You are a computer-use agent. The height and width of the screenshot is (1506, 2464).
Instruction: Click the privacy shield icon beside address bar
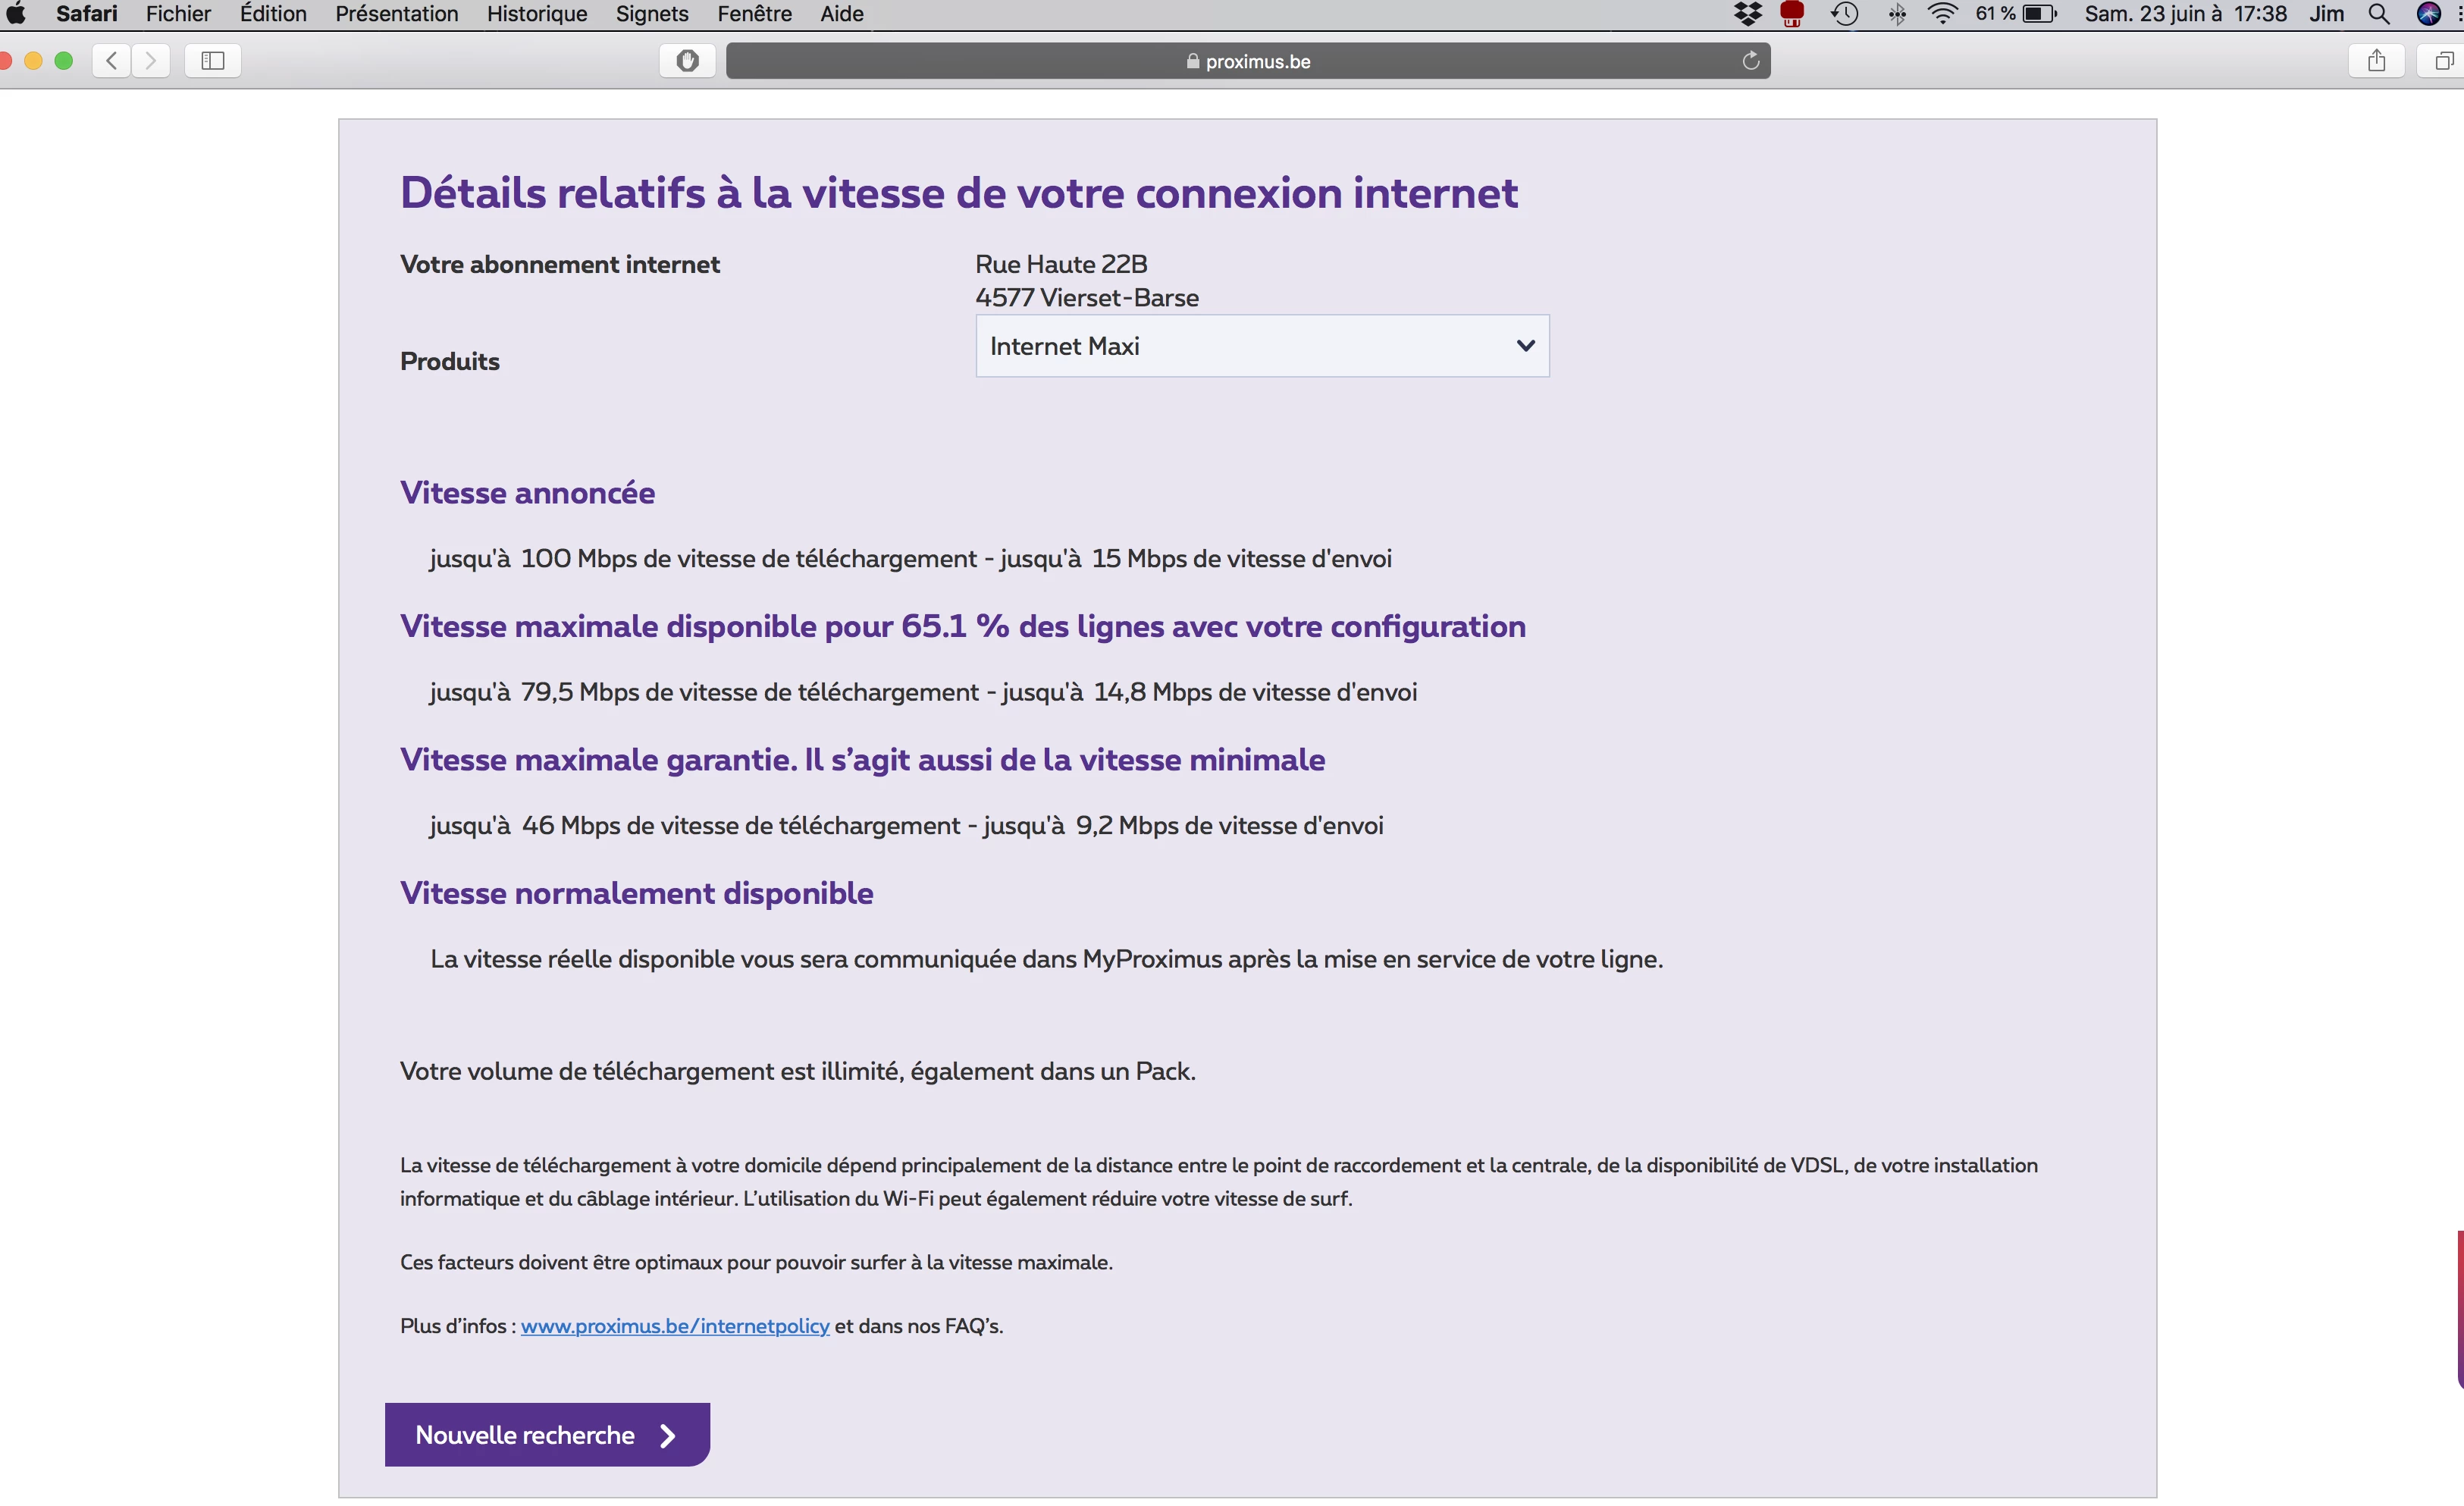[x=688, y=61]
